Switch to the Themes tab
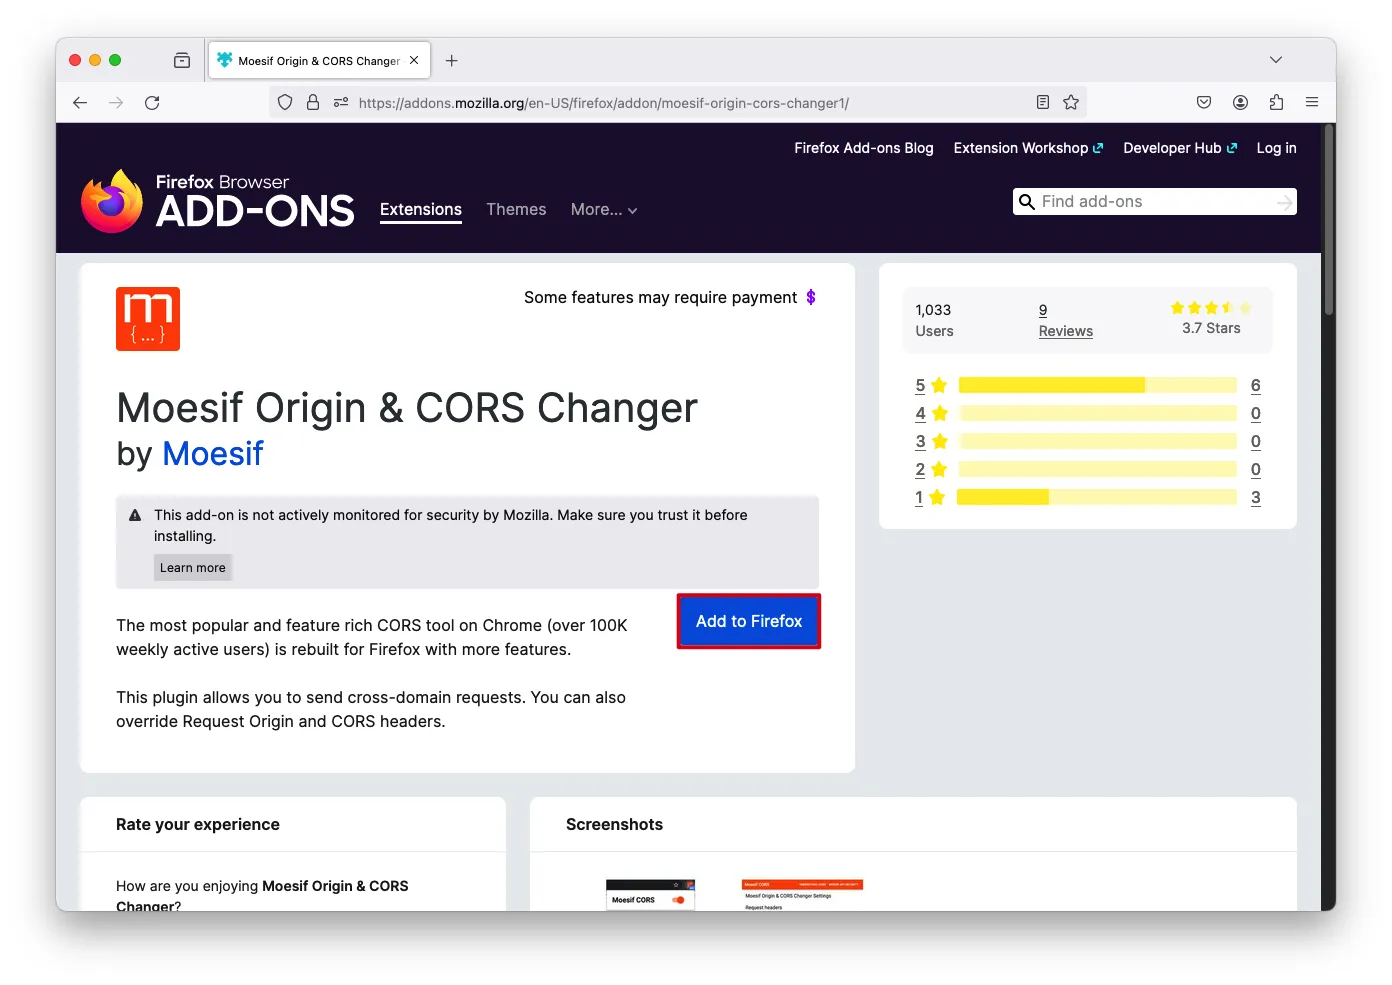 [516, 210]
